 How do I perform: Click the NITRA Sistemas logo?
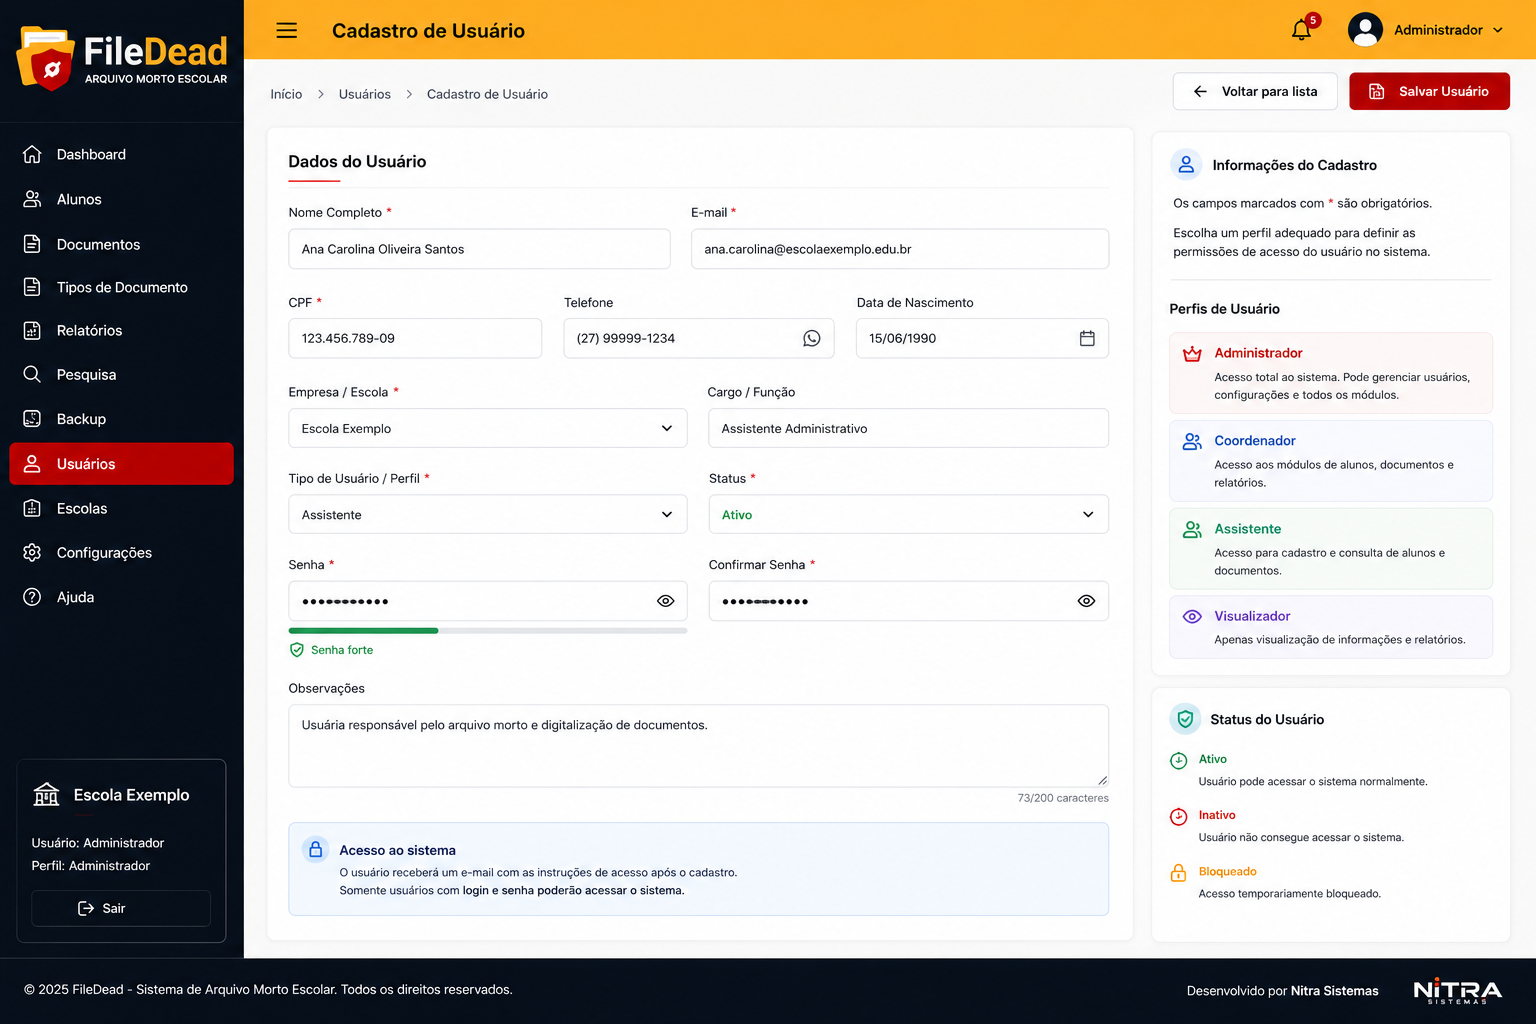point(1457,991)
